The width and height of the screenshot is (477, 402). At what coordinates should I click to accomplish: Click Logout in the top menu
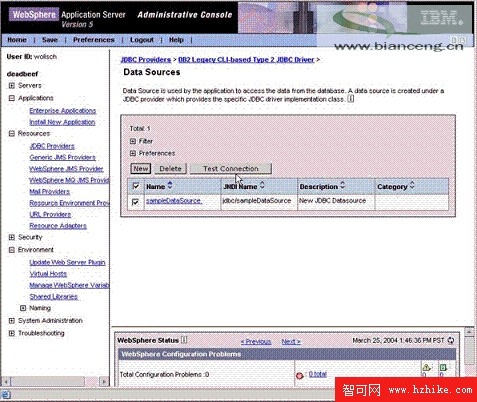pyautogui.click(x=142, y=40)
